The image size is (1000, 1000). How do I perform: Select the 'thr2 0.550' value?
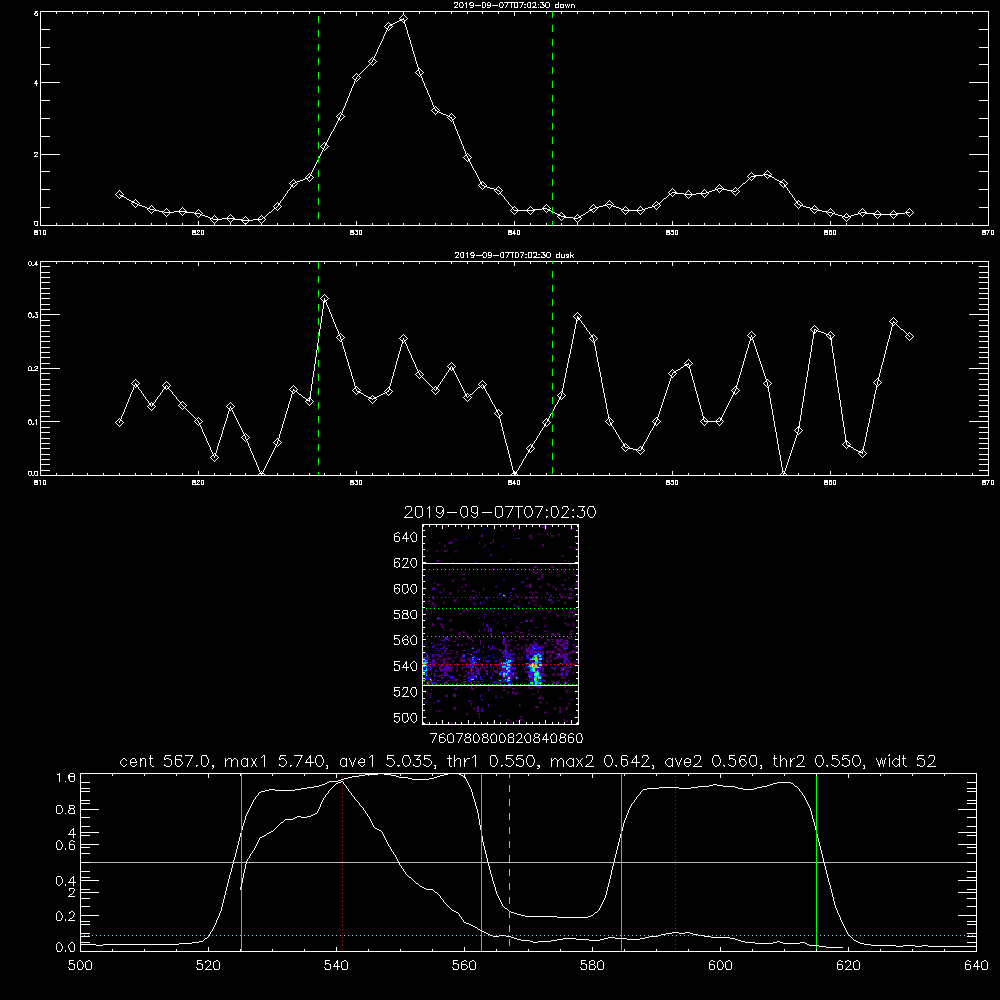point(818,761)
